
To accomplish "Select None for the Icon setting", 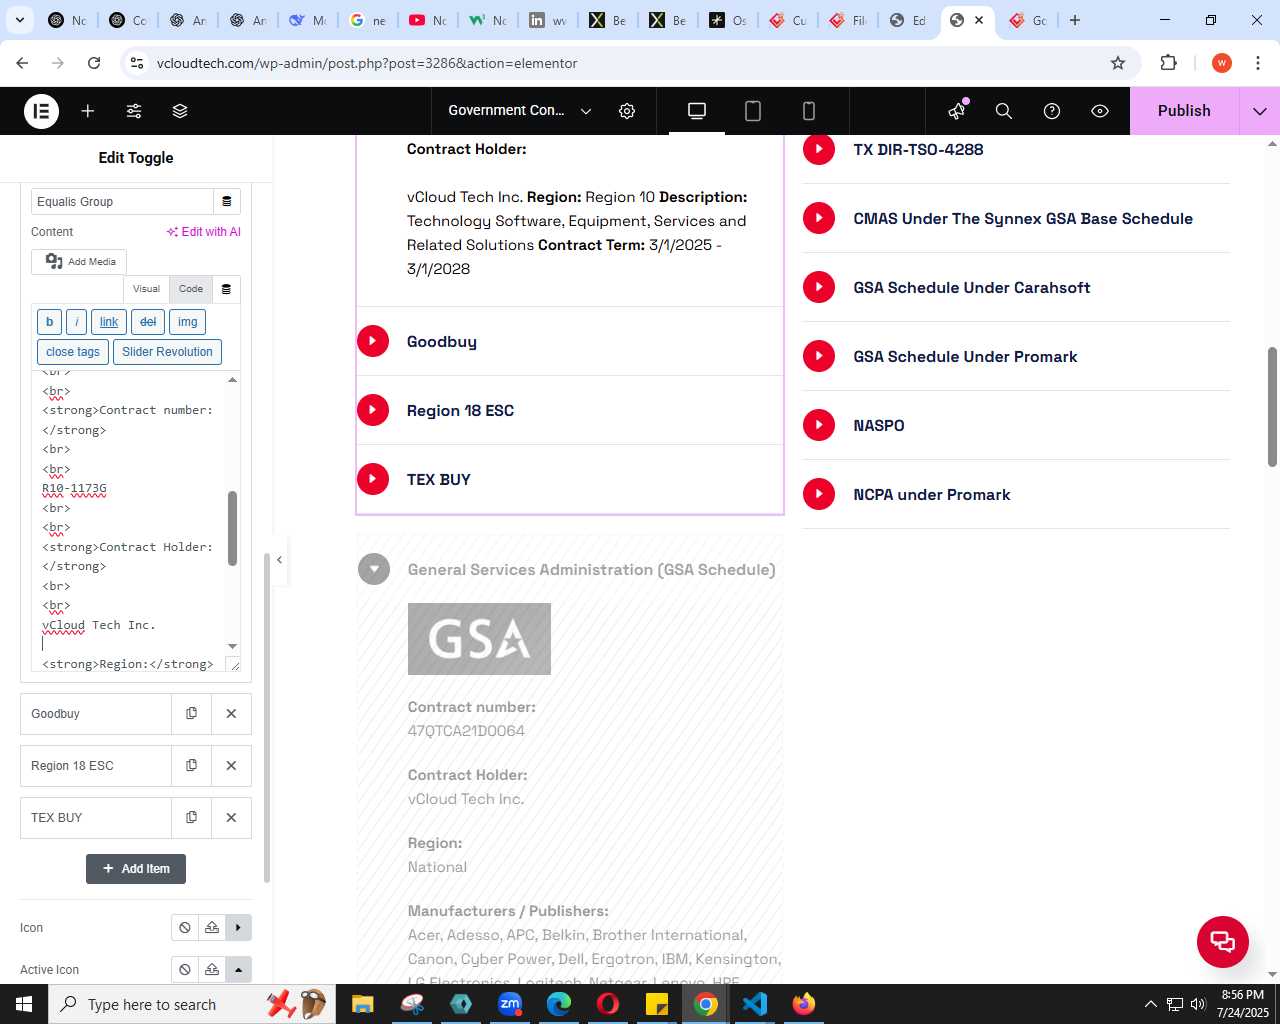I will (185, 928).
